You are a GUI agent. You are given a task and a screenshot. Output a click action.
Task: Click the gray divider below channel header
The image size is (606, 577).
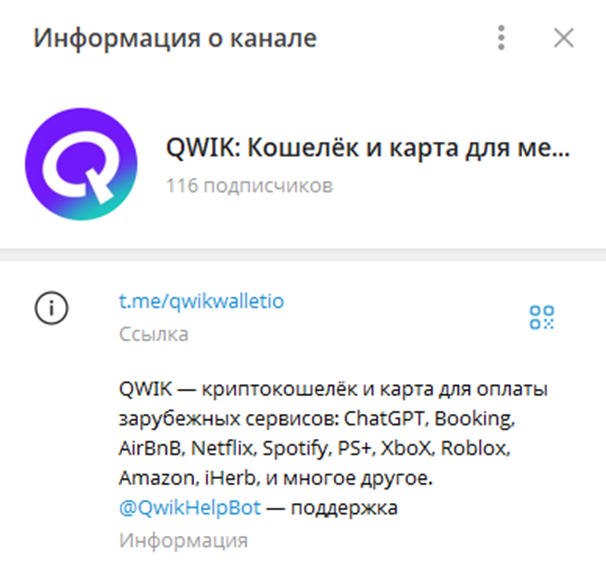pos(303,255)
